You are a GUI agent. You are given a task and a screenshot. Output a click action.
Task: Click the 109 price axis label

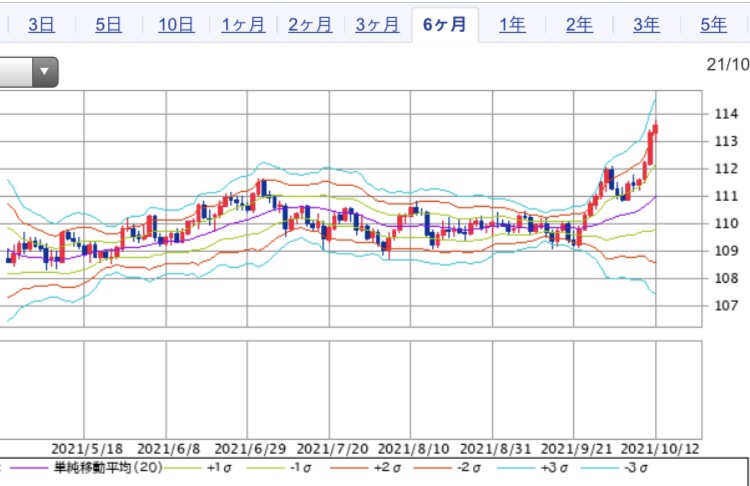[x=726, y=251]
